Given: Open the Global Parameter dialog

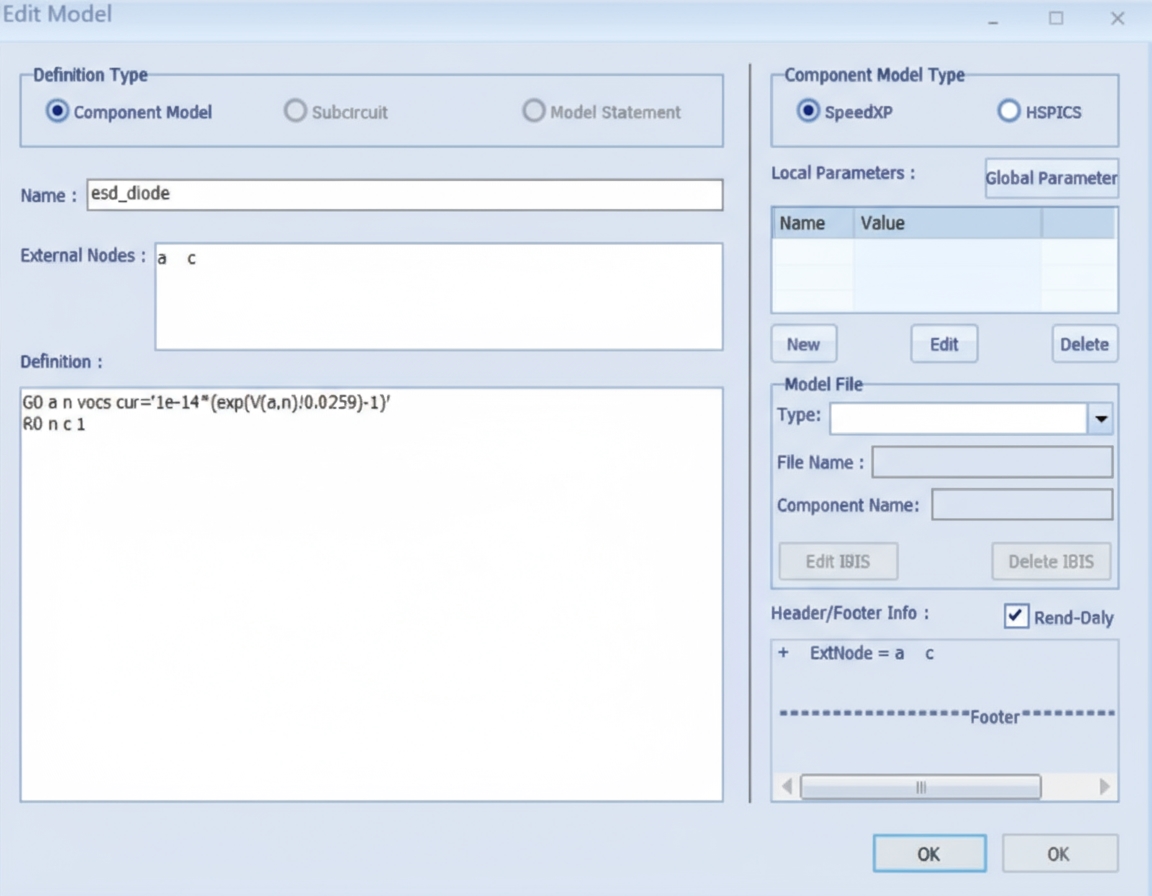Looking at the screenshot, I should (1051, 178).
